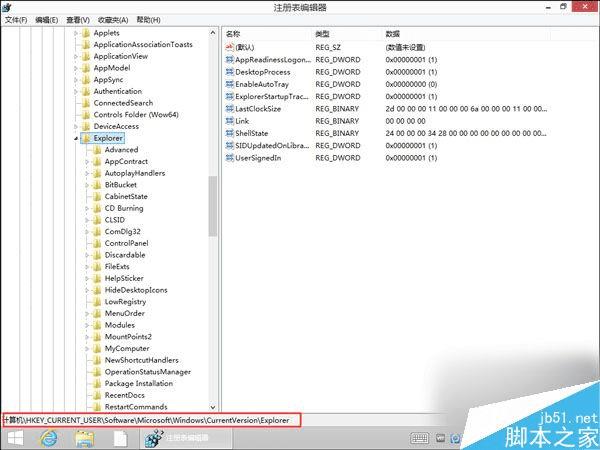The height and width of the screenshot is (450, 600).
Task: Click the ShellState value icon
Action: pyautogui.click(x=230, y=133)
